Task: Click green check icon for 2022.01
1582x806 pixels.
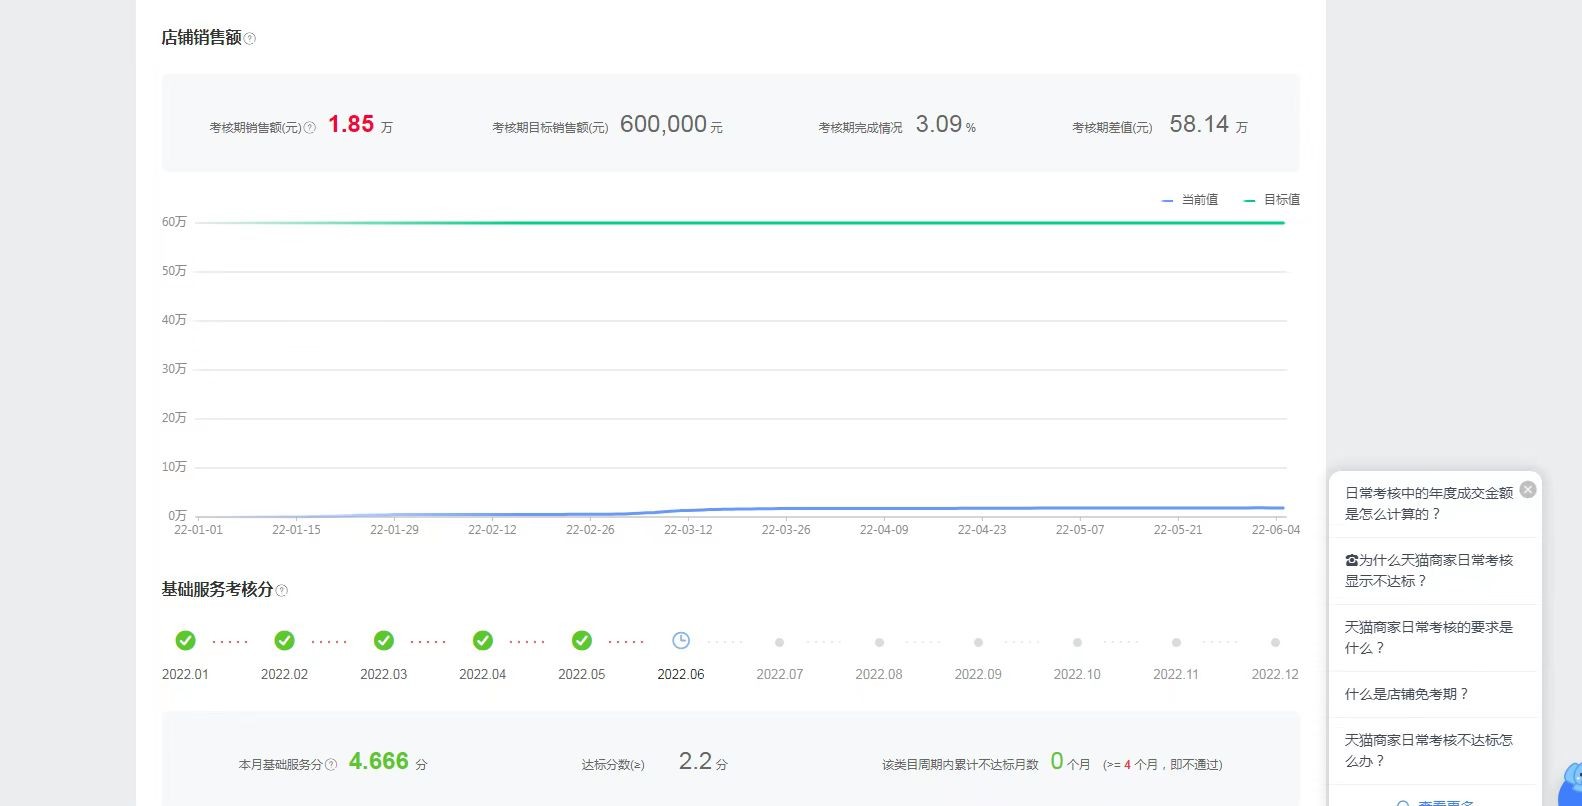Action: (185, 641)
